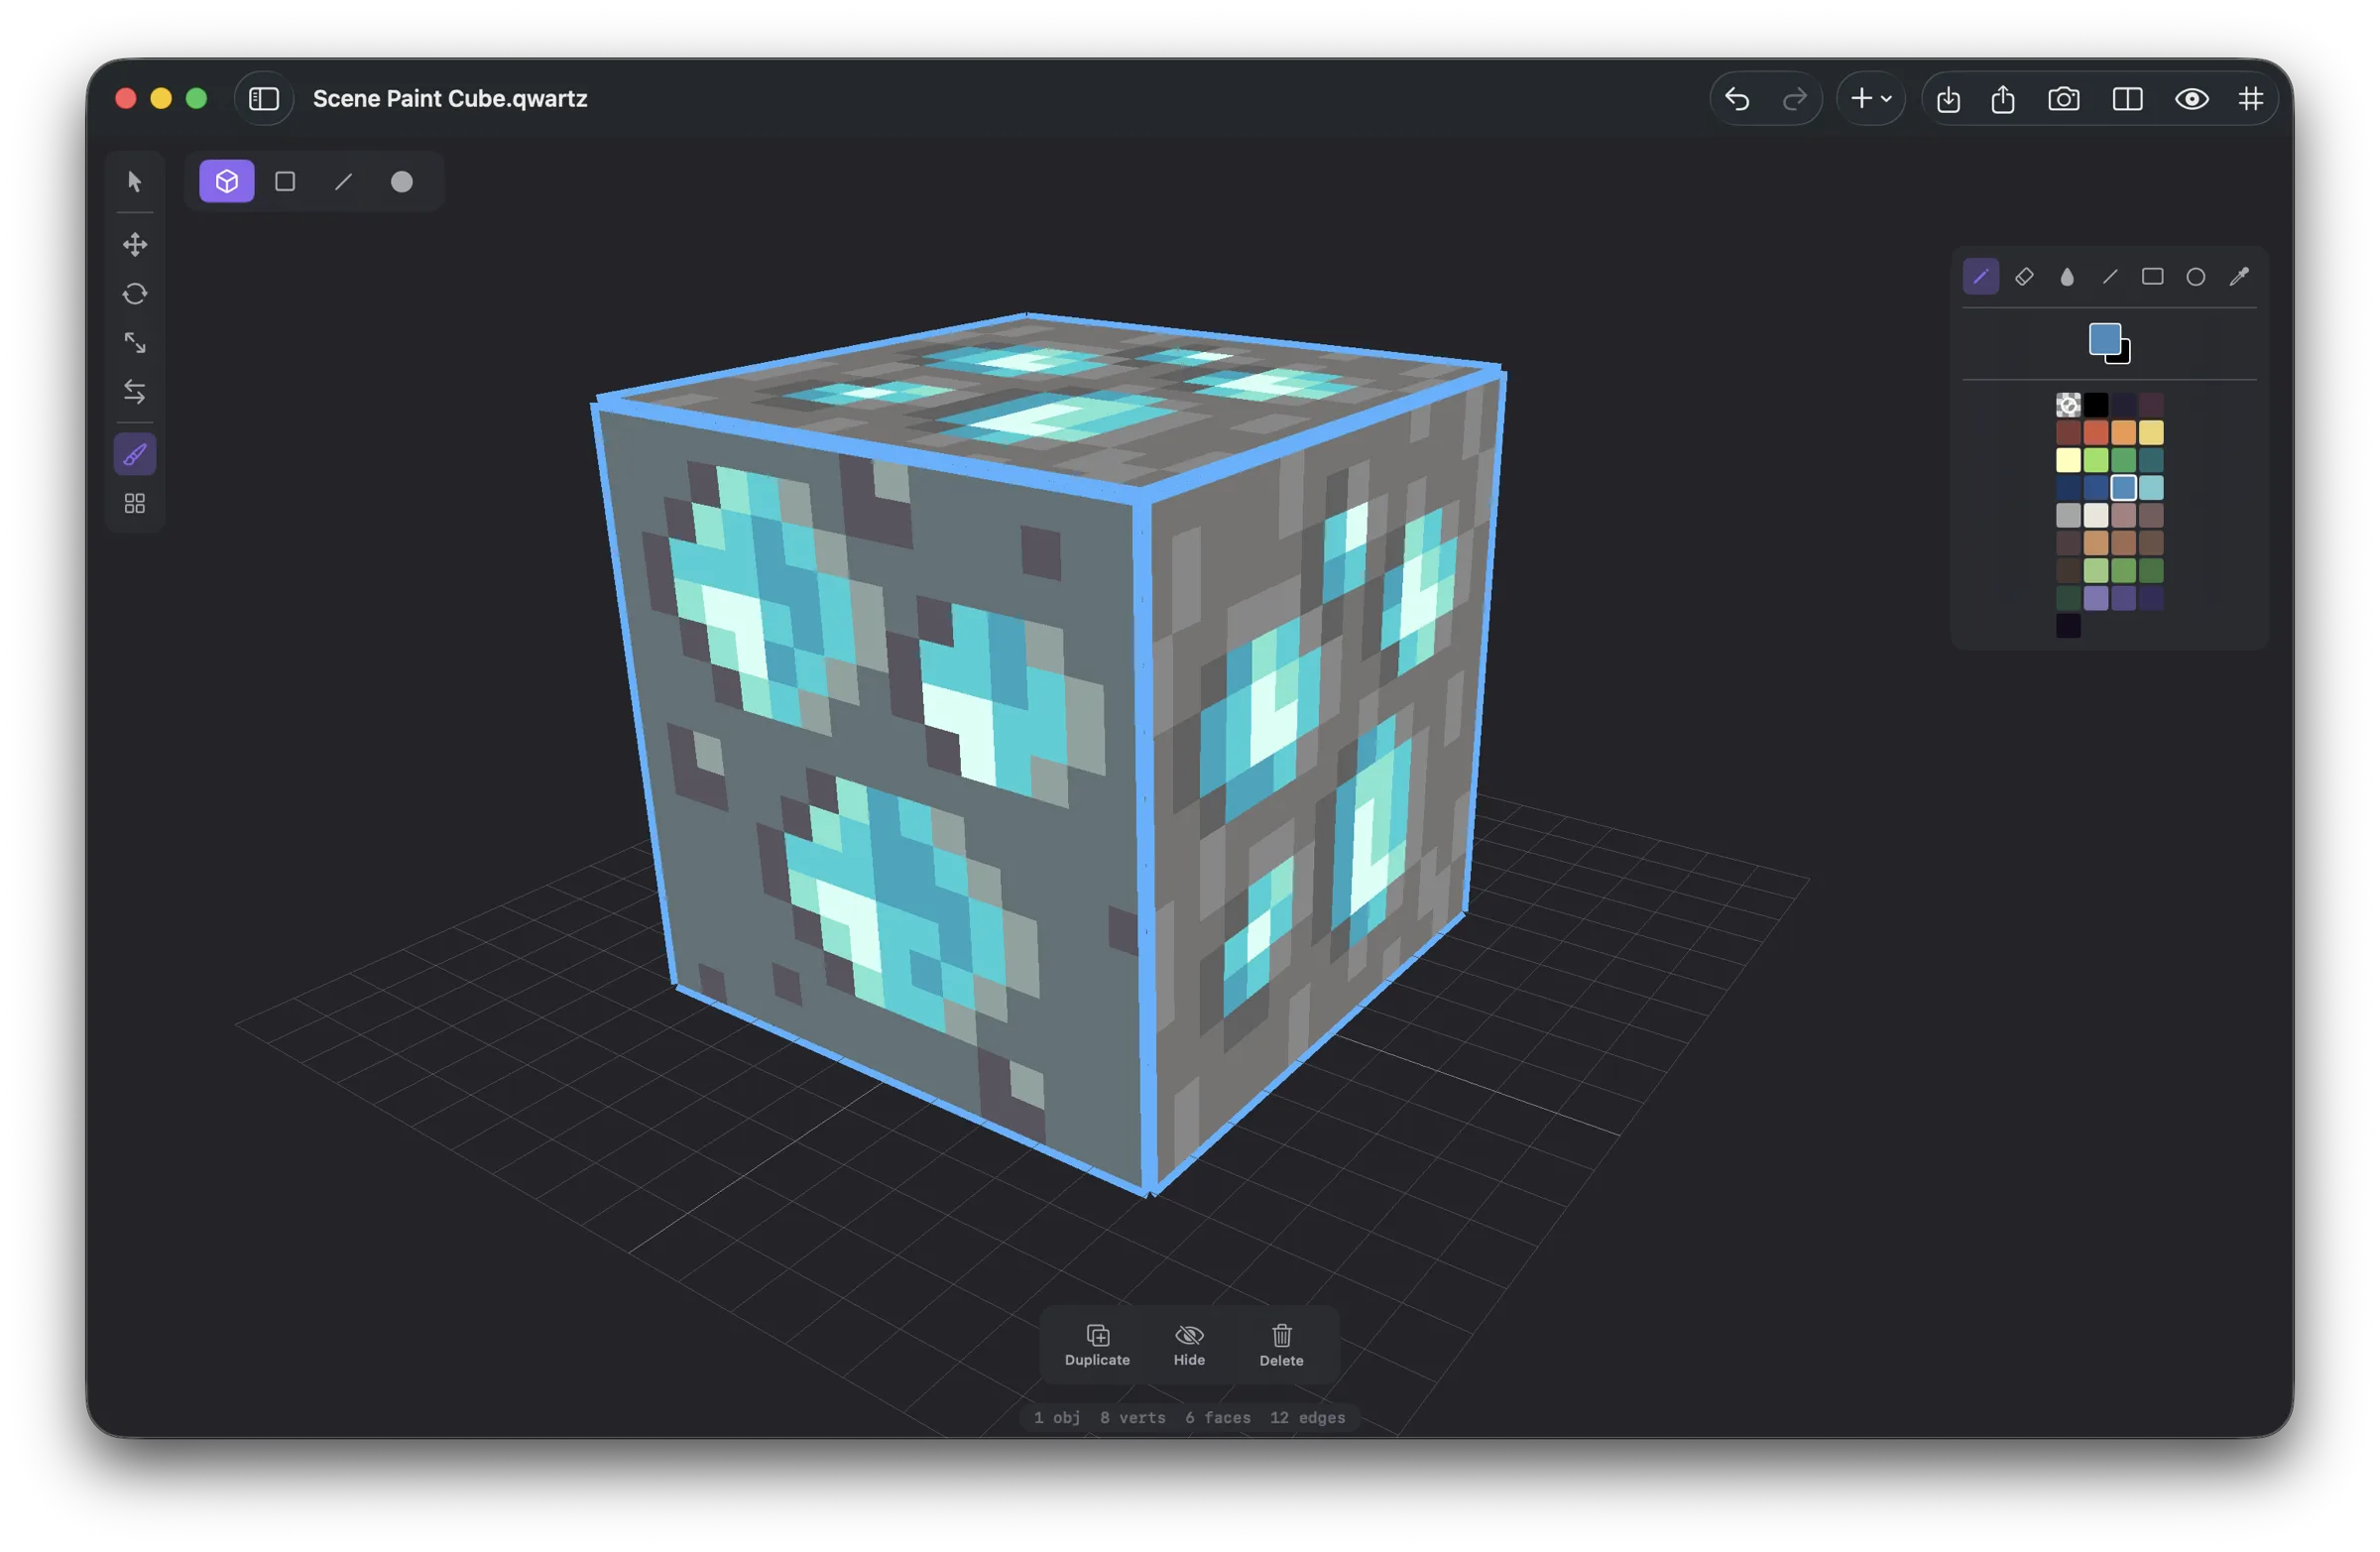Switch to edge selection mode line icon
Image resolution: width=2380 pixels, height=1552 pixels.
[343, 182]
